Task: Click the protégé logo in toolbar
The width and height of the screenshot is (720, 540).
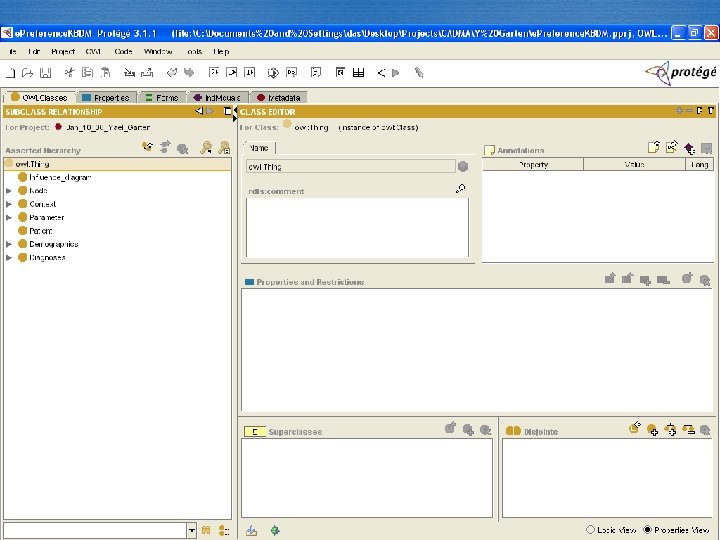Action: pyautogui.click(x=681, y=73)
